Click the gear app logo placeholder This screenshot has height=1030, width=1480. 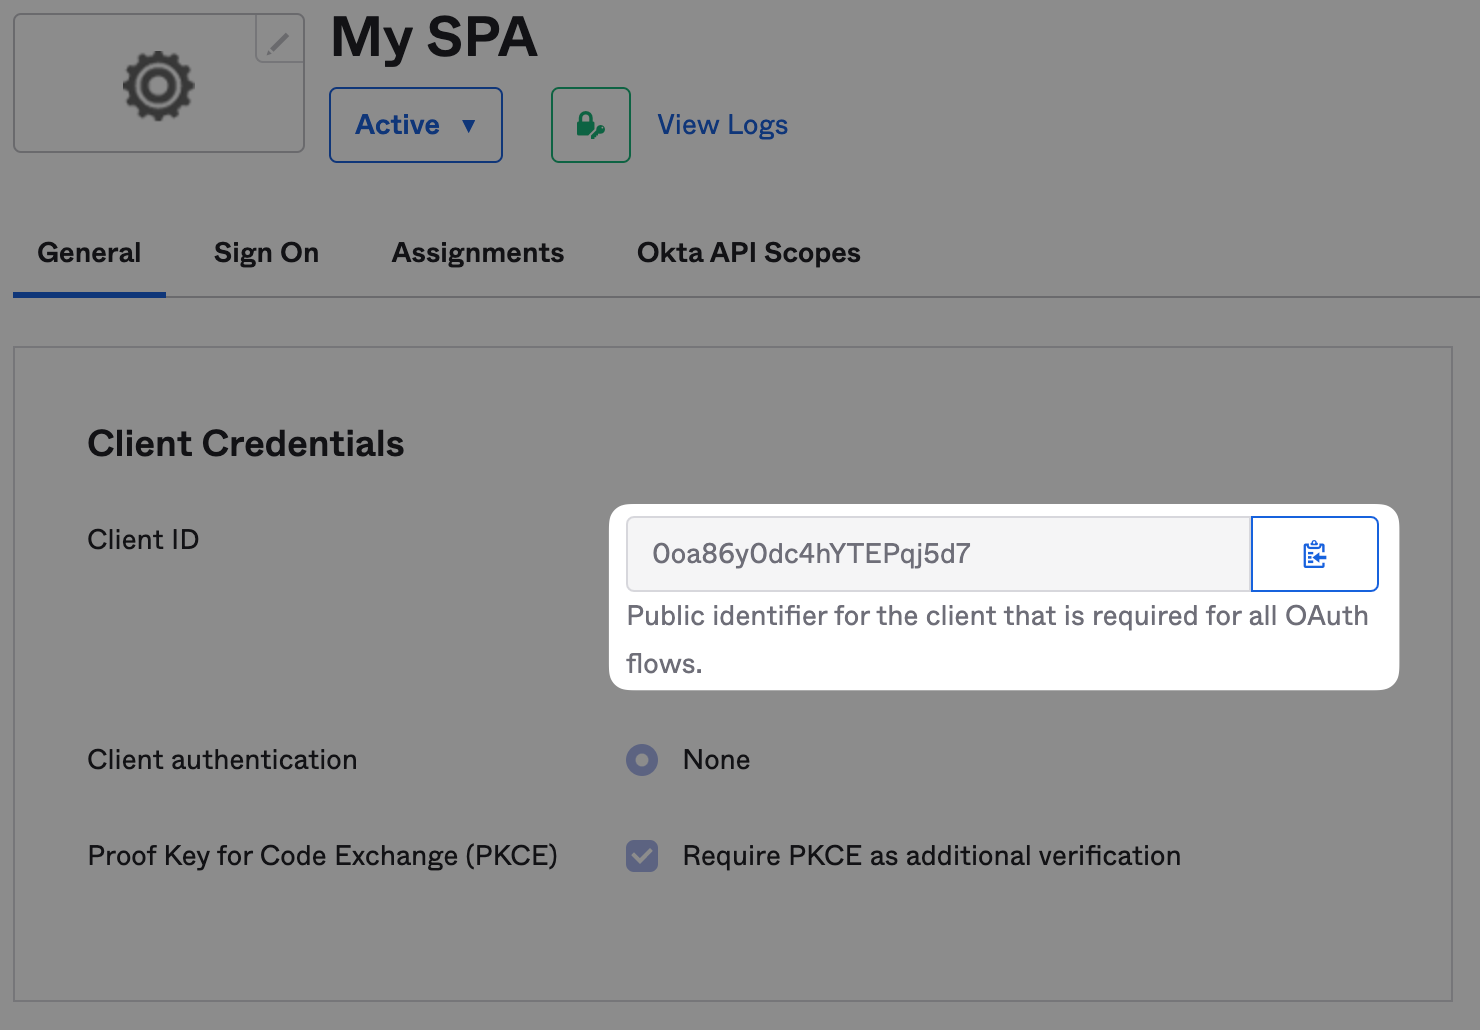[158, 86]
